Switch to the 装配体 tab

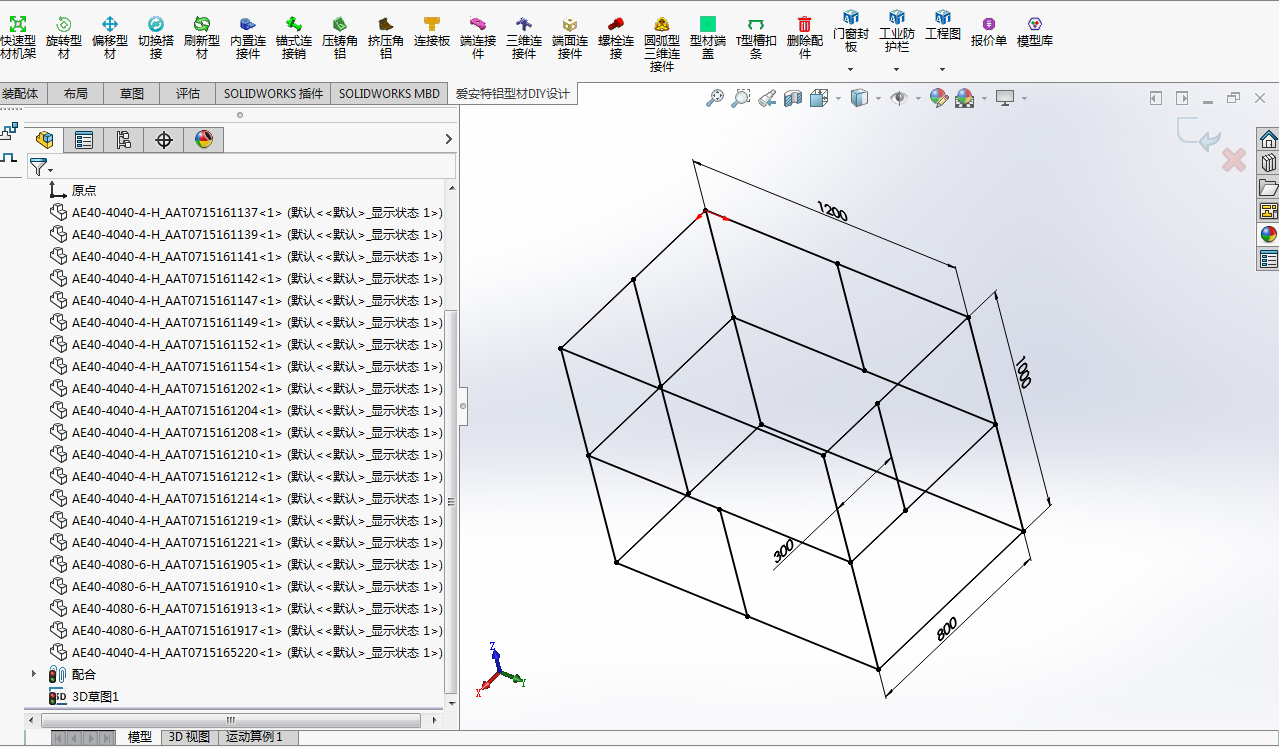(20, 94)
